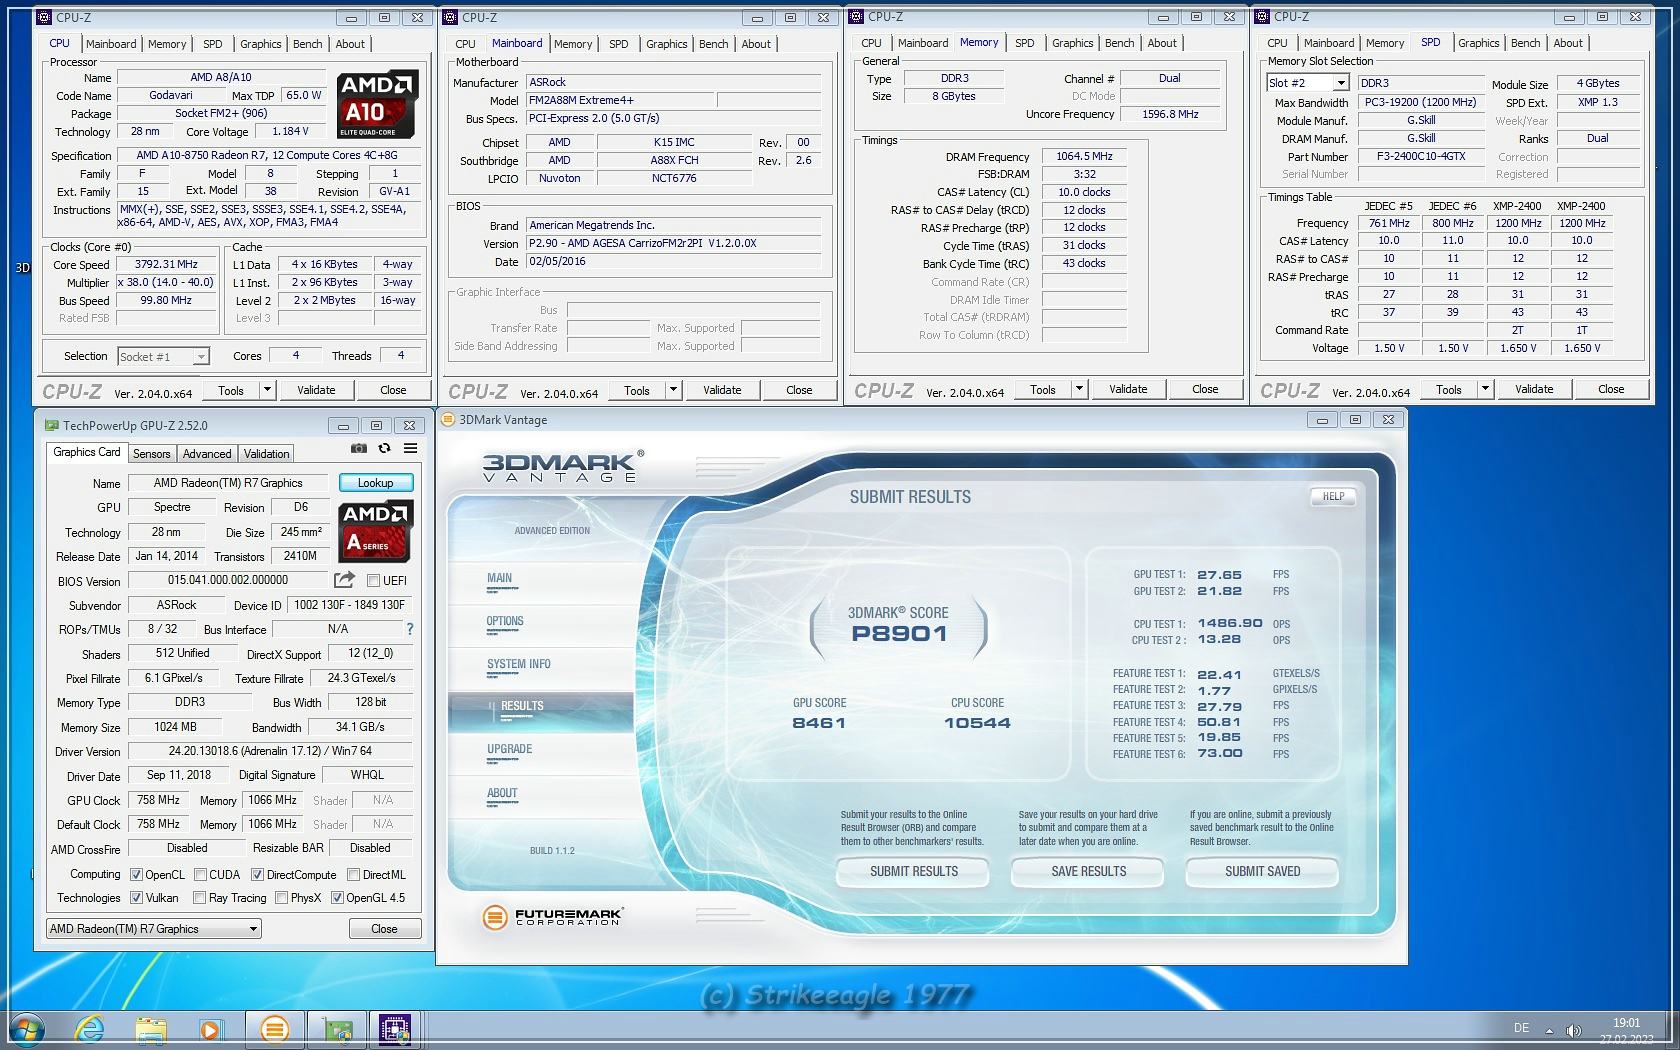Toggle the PhysX checkbox
The width and height of the screenshot is (1680, 1050).
(x=281, y=898)
